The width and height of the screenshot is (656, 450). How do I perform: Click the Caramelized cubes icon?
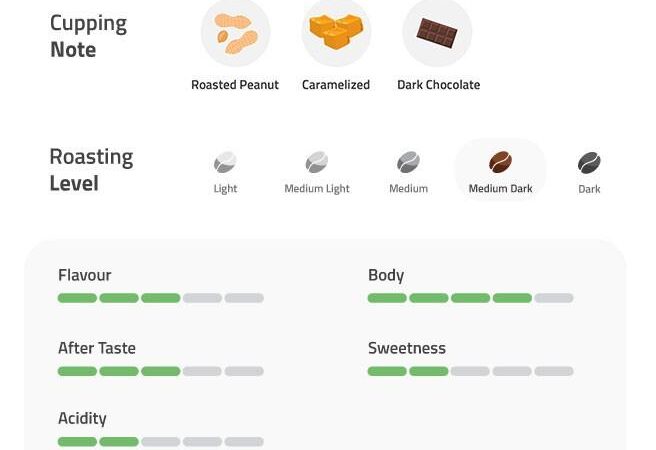point(336,32)
